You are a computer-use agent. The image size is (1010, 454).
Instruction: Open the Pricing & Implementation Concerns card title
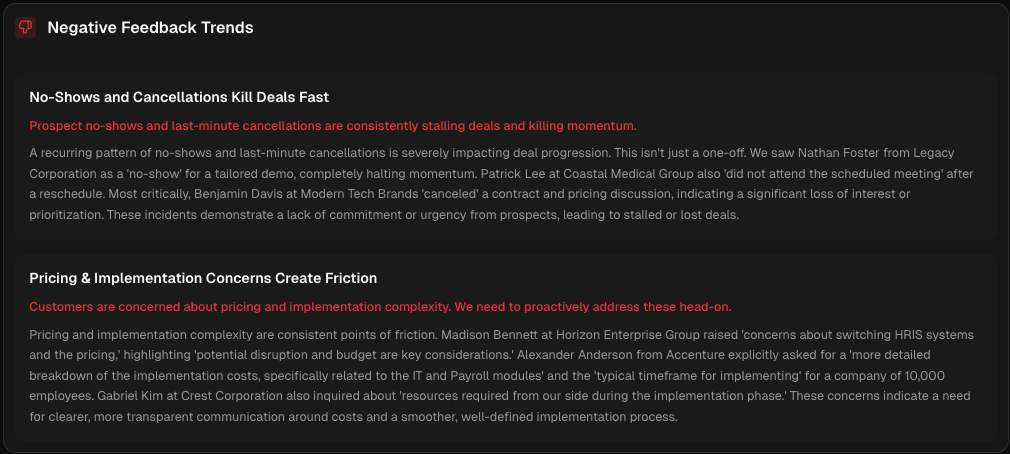203,278
